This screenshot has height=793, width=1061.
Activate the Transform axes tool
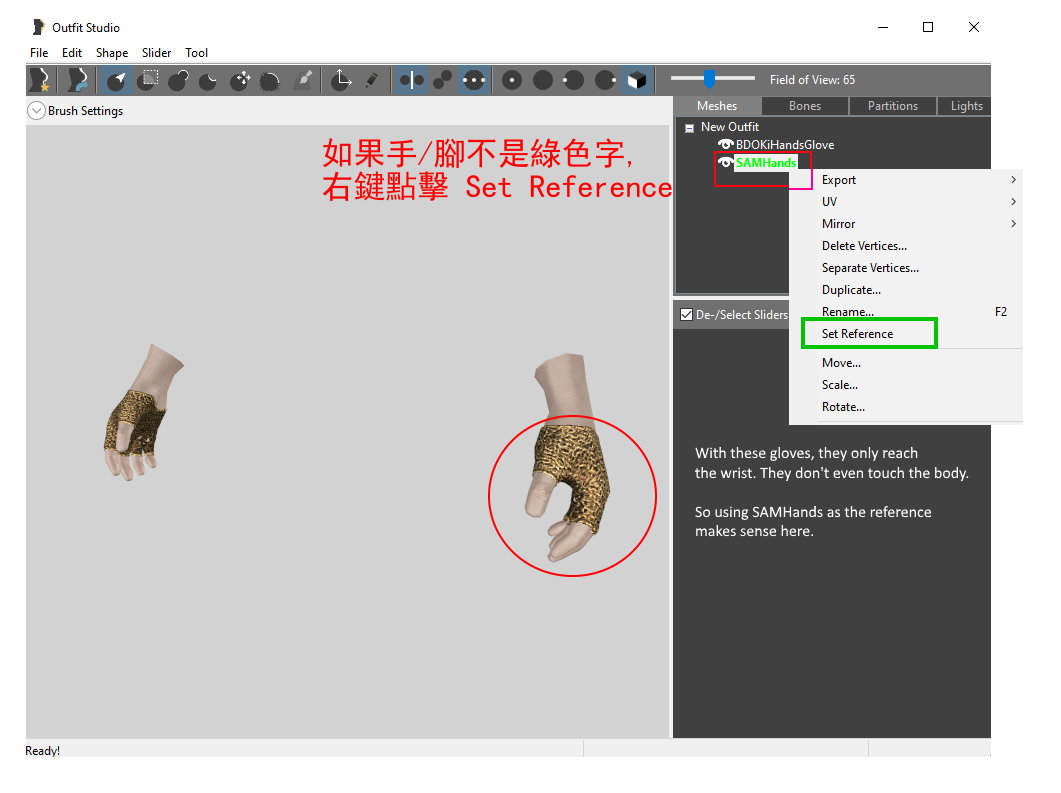340,81
